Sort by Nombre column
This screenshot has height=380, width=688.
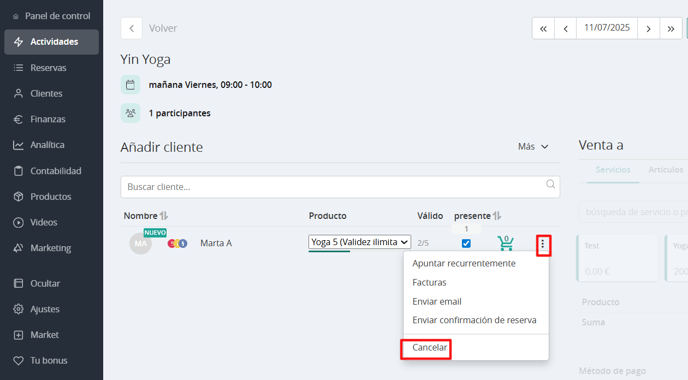145,216
